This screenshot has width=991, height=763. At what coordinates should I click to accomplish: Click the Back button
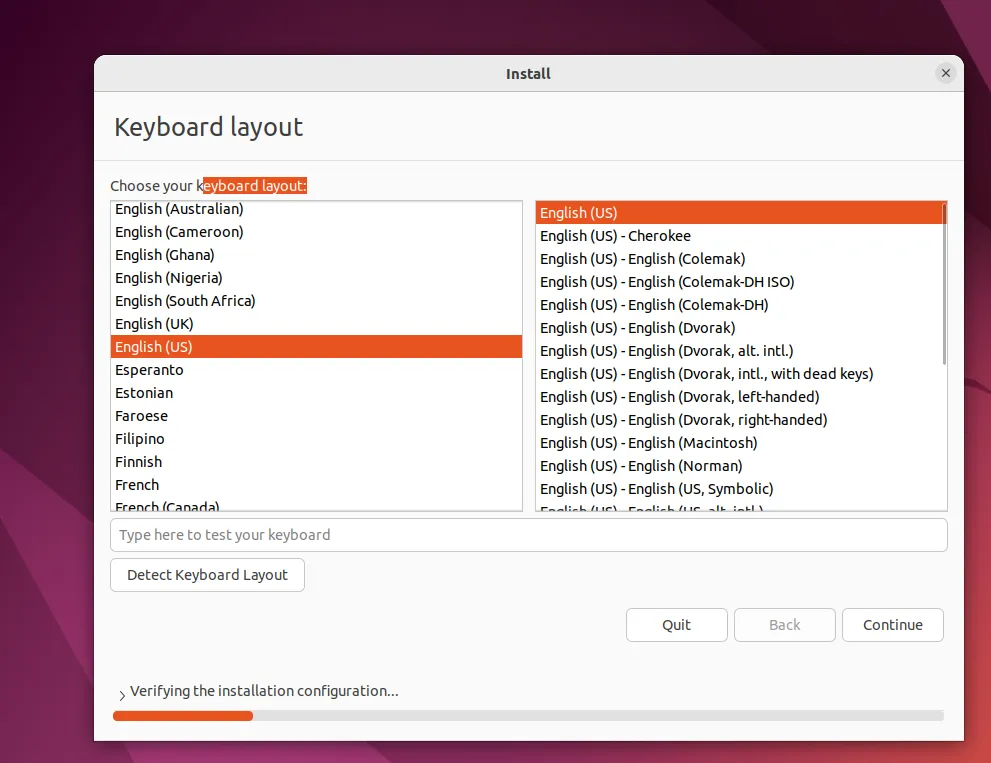click(784, 625)
